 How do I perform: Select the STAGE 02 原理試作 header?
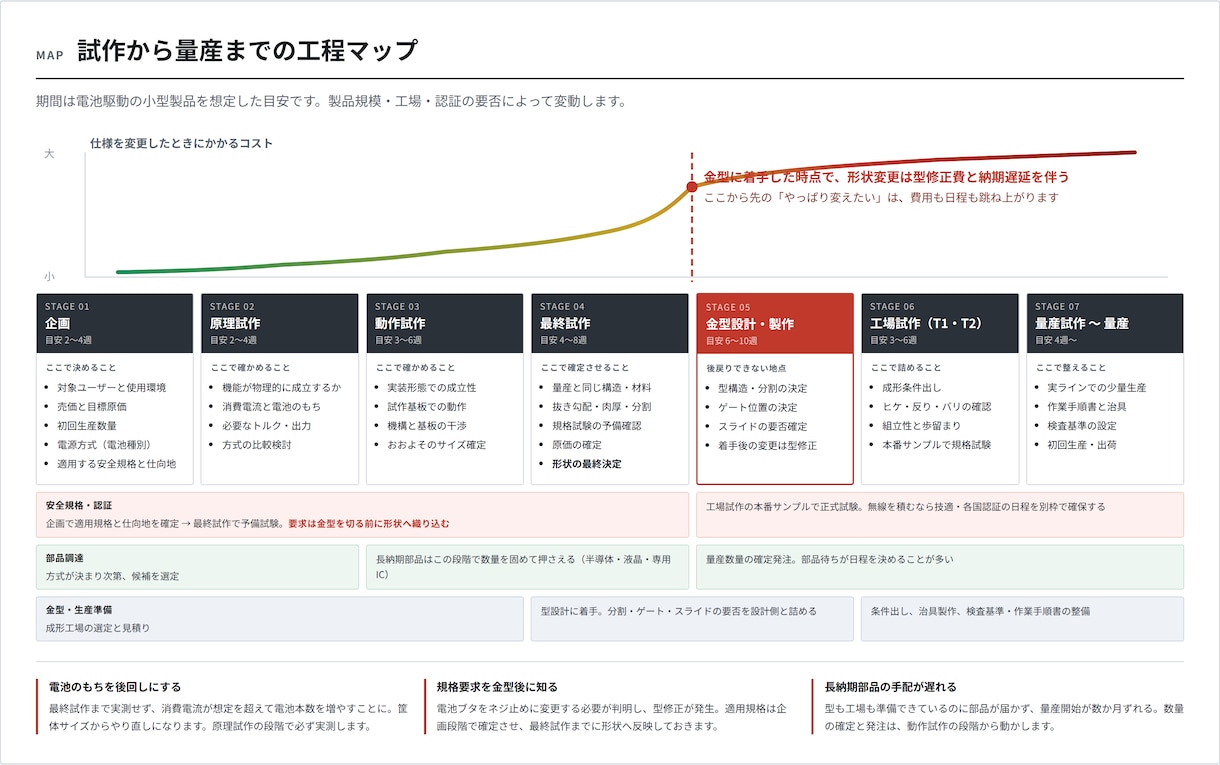click(279, 323)
